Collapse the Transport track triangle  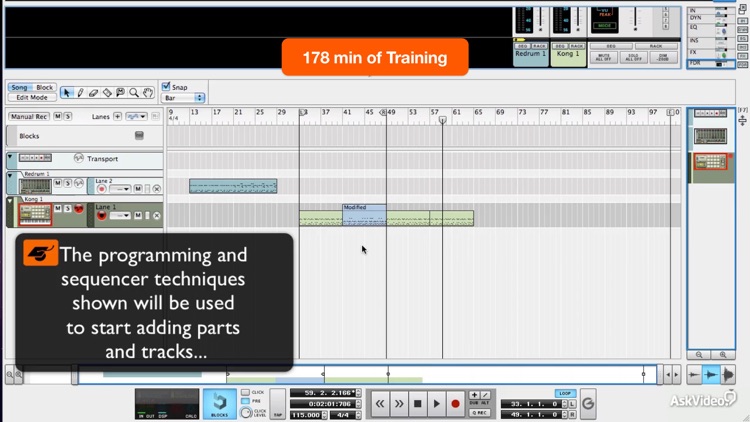10,157
